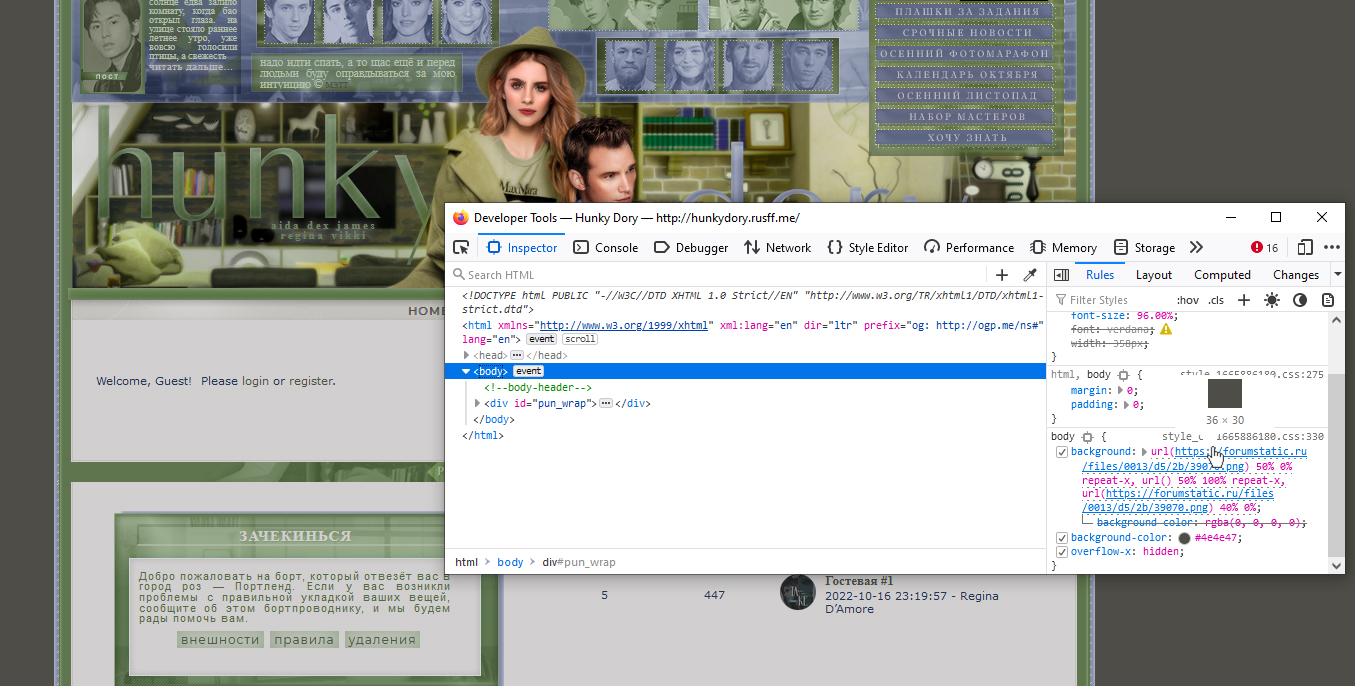Toggle print media simulation icon
This screenshot has width=1355, height=686.
coord(1328,300)
